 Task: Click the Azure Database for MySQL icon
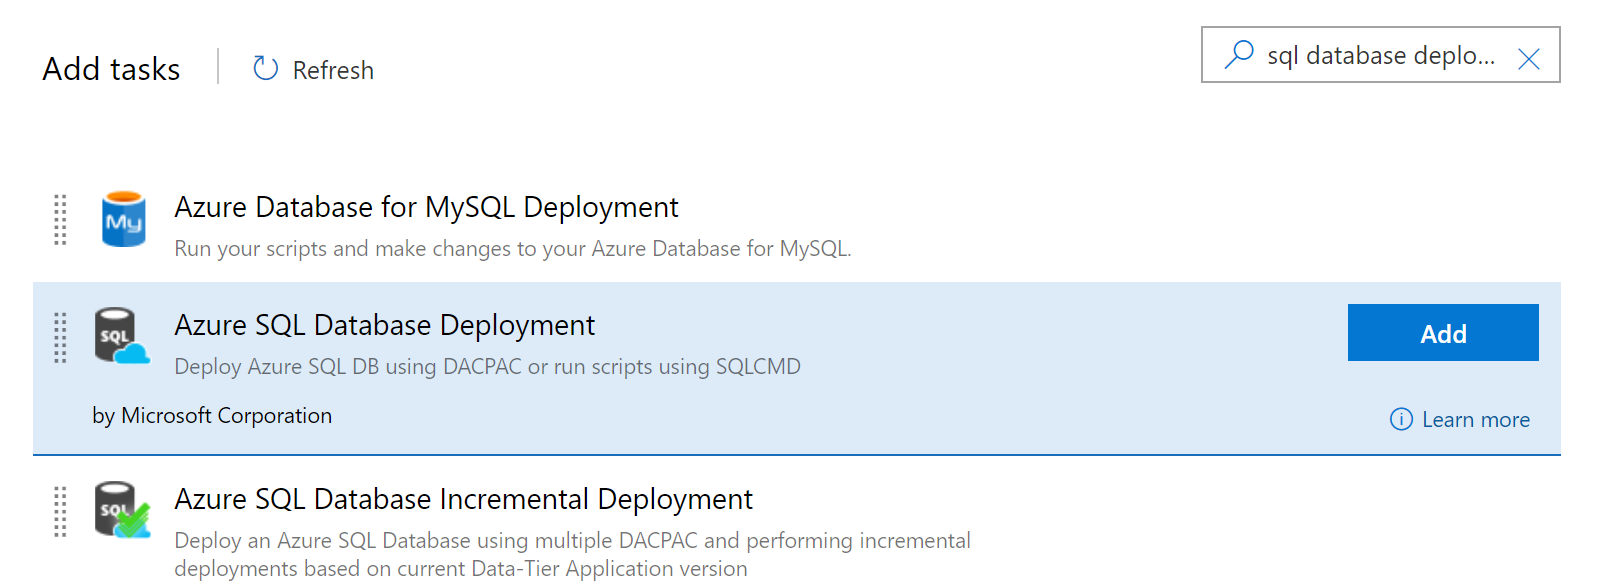tap(124, 219)
